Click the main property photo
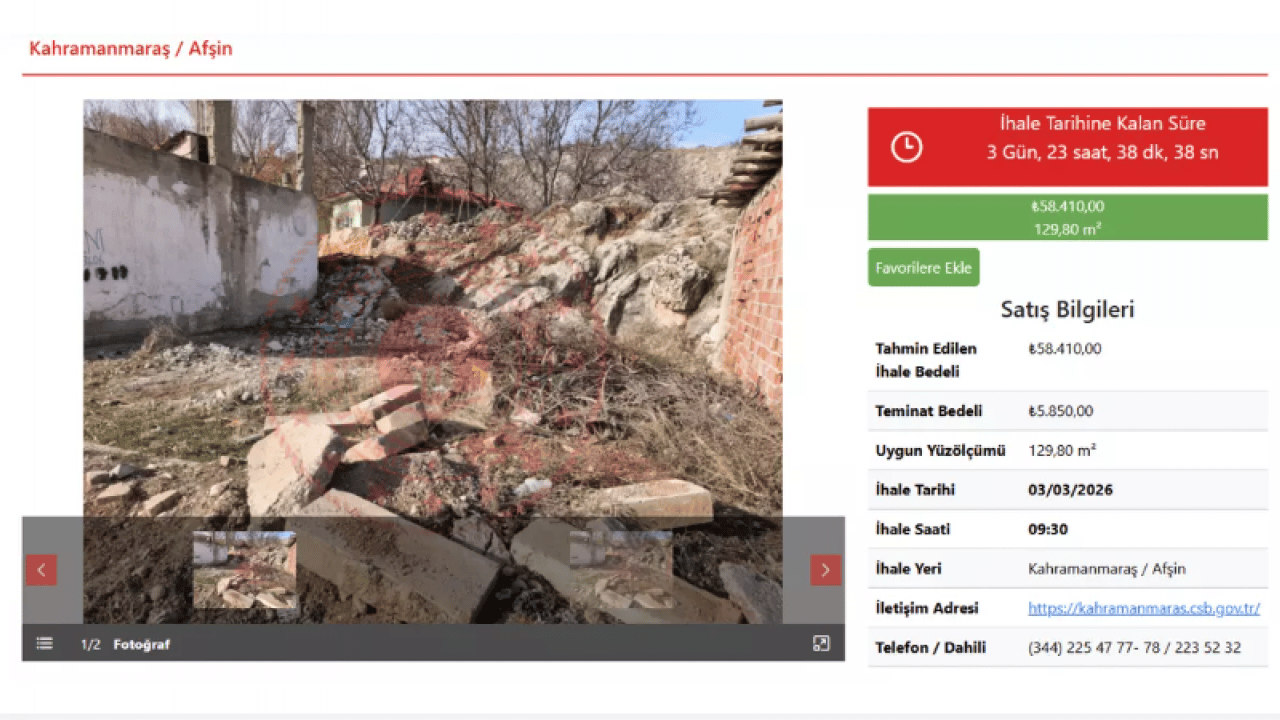The width and height of the screenshot is (1280, 720). click(x=432, y=300)
